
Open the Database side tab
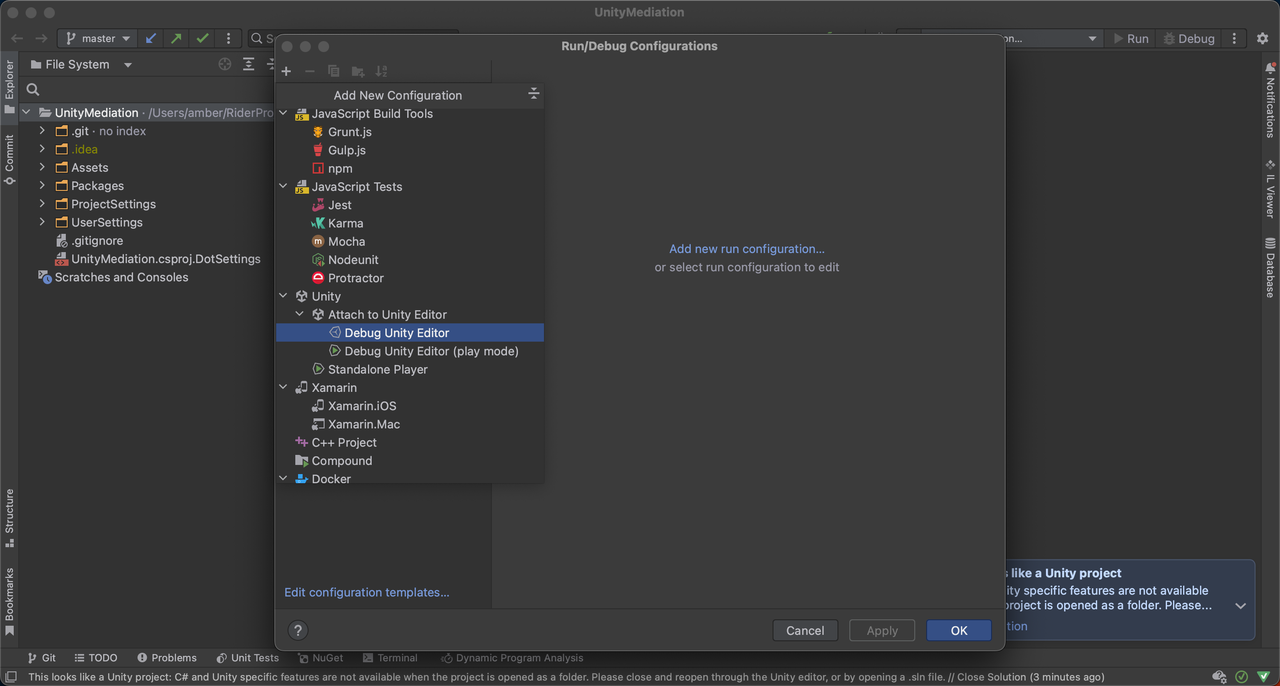click(x=1270, y=267)
